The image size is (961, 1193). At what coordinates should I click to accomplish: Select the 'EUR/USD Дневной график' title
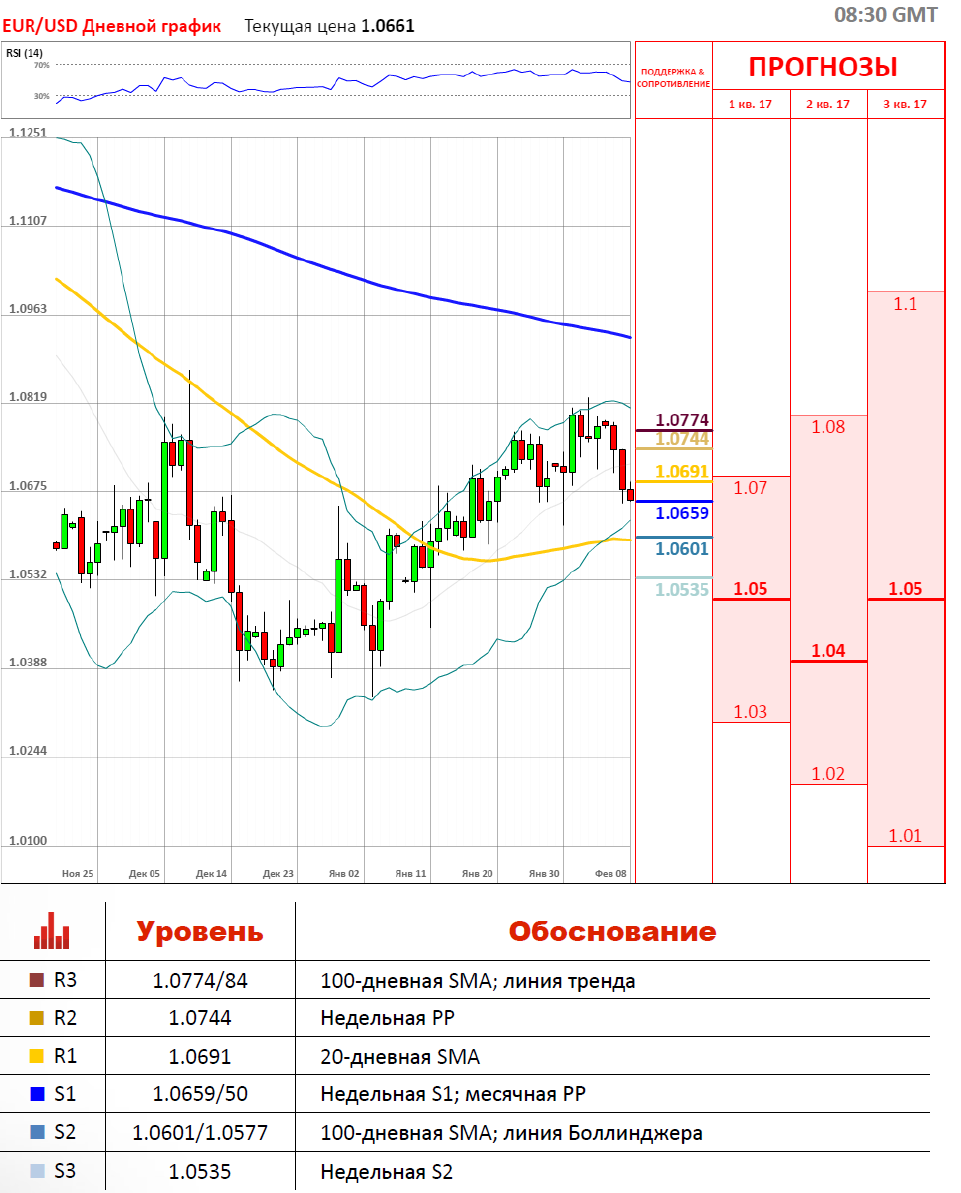[x=111, y=26]
